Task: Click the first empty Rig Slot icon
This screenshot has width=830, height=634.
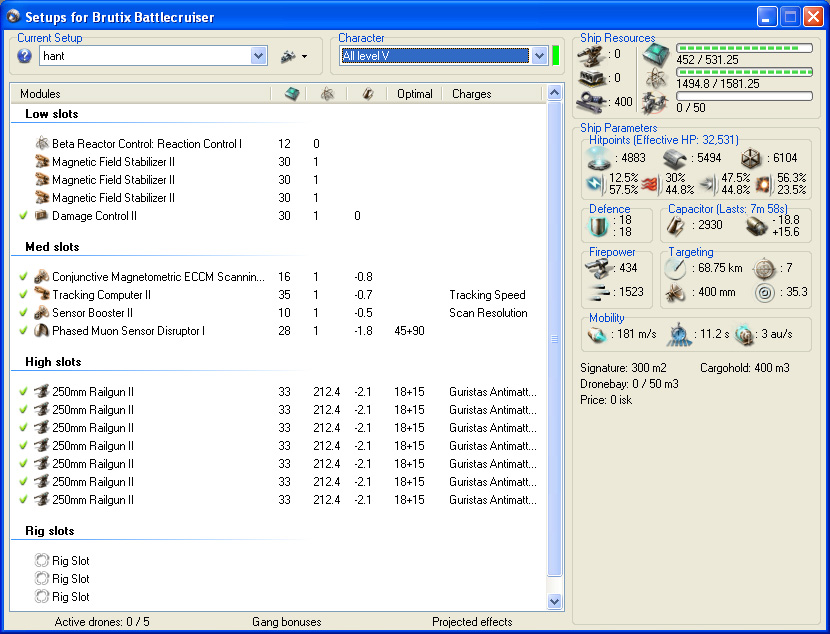Action: coord(42,561)
